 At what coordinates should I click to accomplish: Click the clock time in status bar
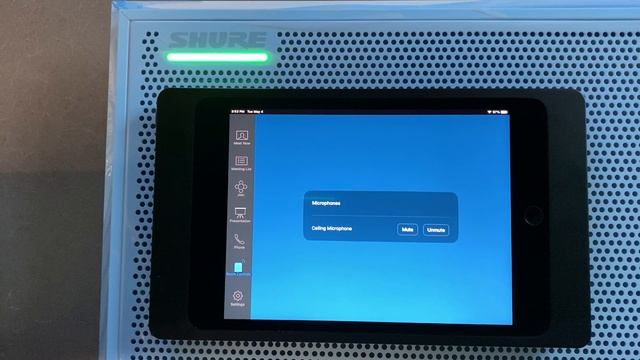coord(238,111)
